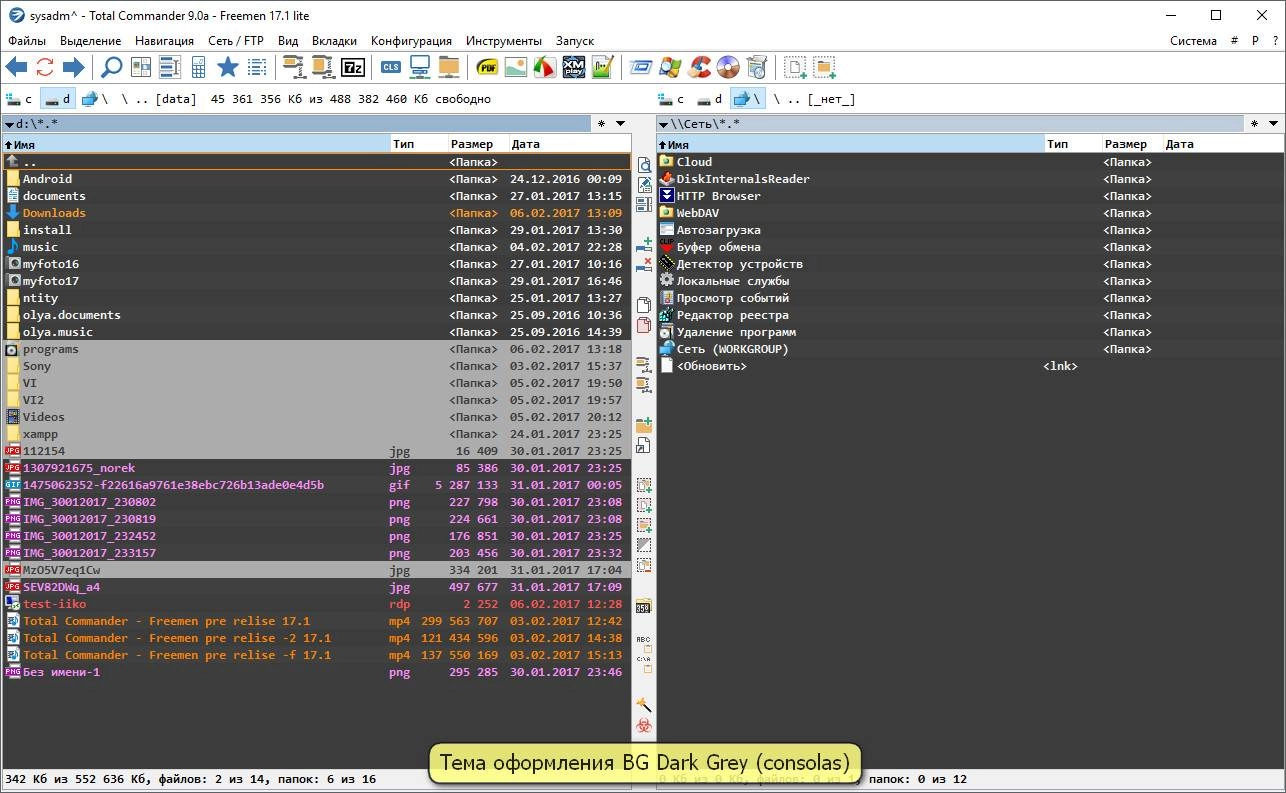Select the Downloads folder in left panel
Image resolution: width=1286 pixels, height=793 pixels.
tap(316, 213)
